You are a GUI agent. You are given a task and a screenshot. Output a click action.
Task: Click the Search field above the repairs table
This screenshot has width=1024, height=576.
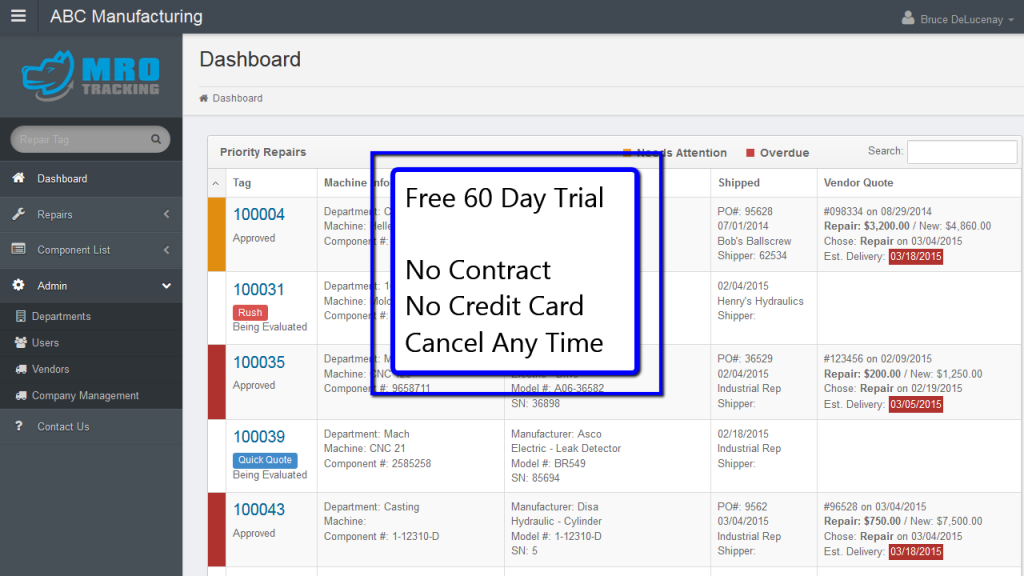962,151
